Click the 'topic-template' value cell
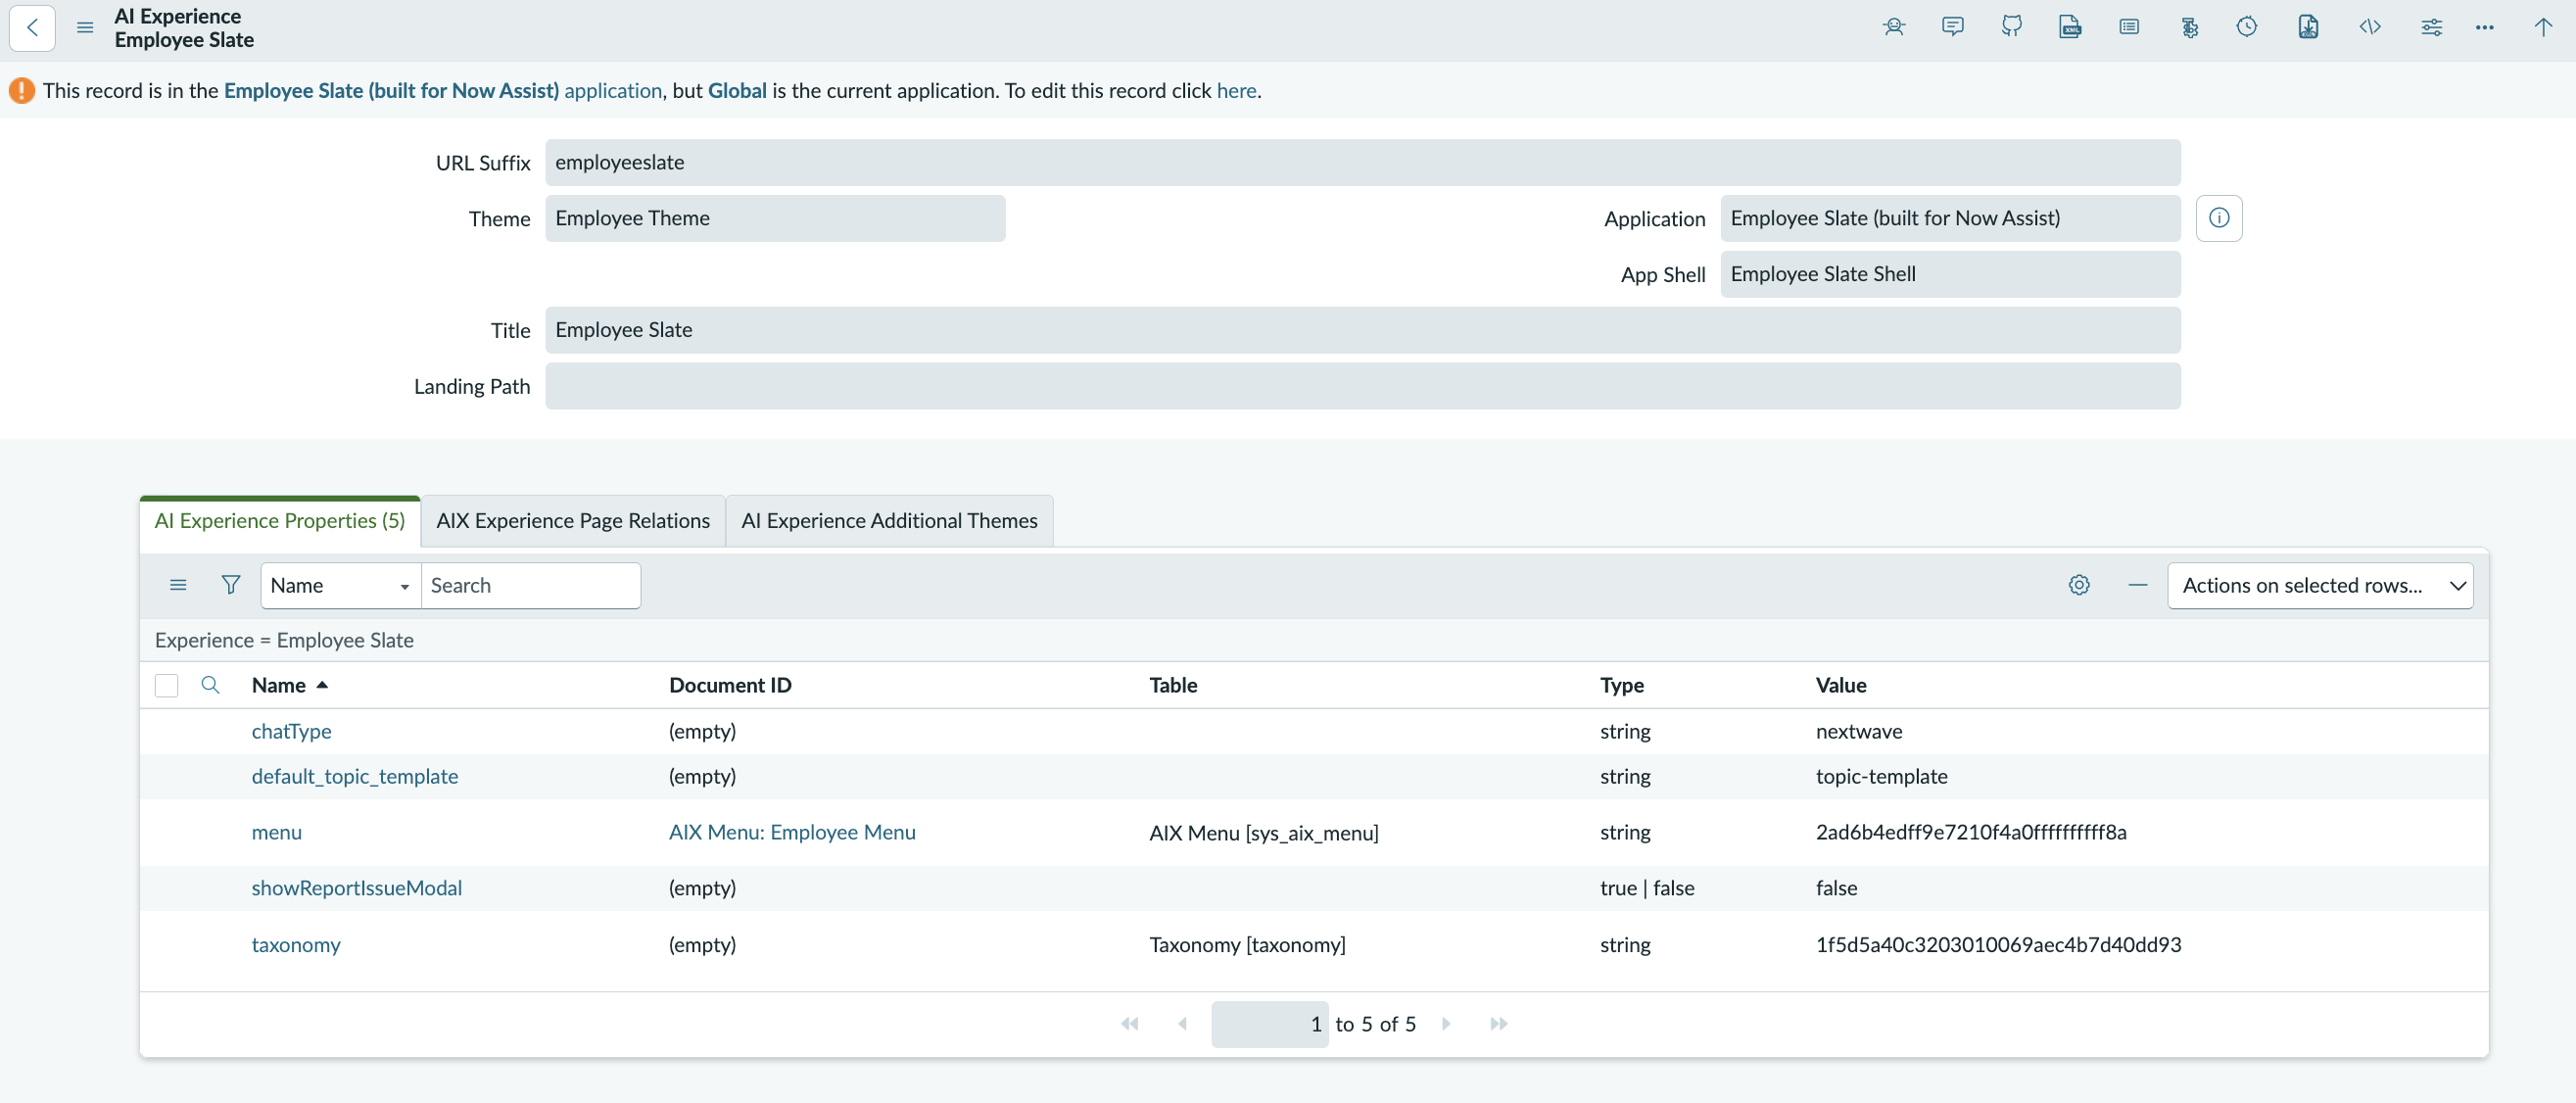Viewport: 2576px width, 1103px height. (1882, 776)
